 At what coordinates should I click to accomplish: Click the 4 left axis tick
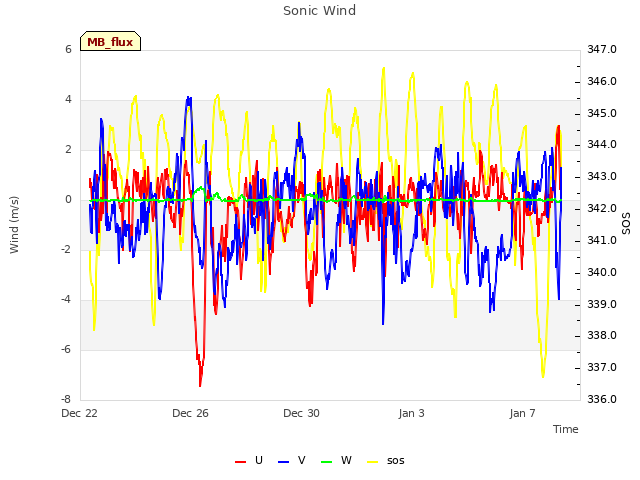tap(68, 100)
